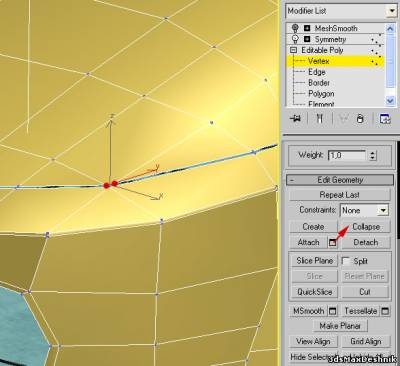400x366 pixels.
Task: Click Remove Modifier trash icon
Action: (x=360, y=119)
